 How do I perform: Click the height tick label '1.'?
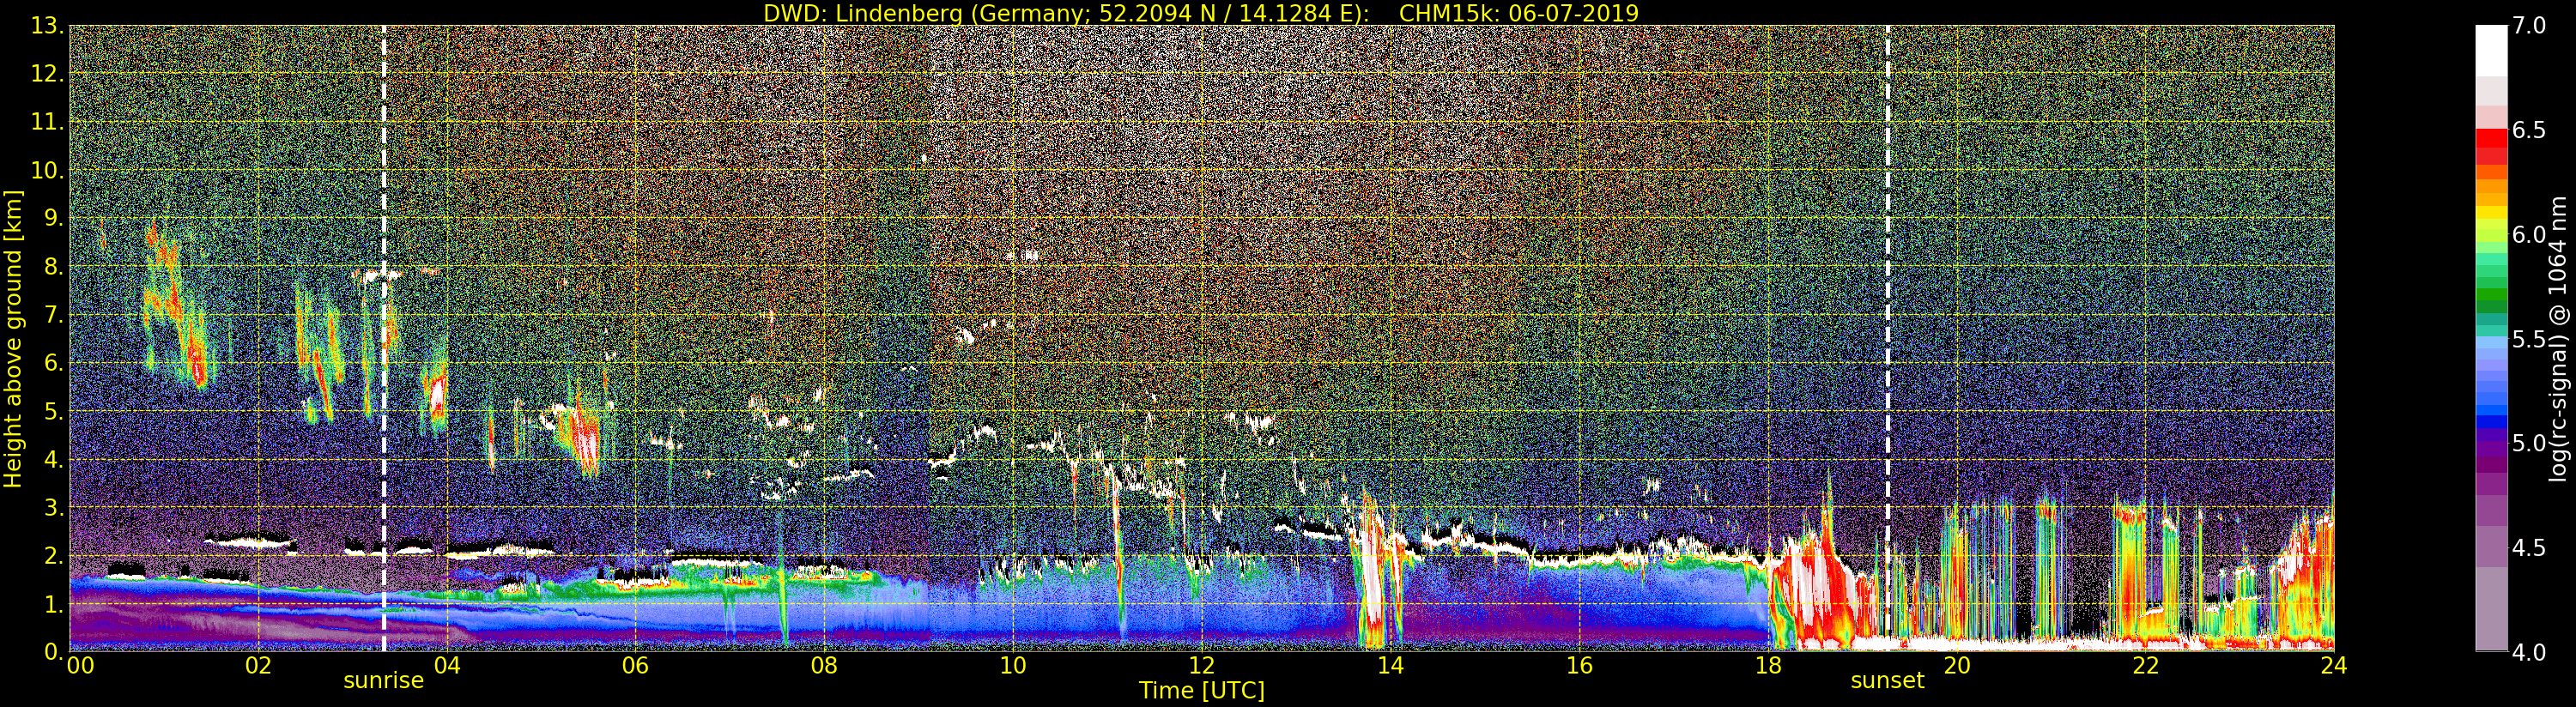click(53, 603)
